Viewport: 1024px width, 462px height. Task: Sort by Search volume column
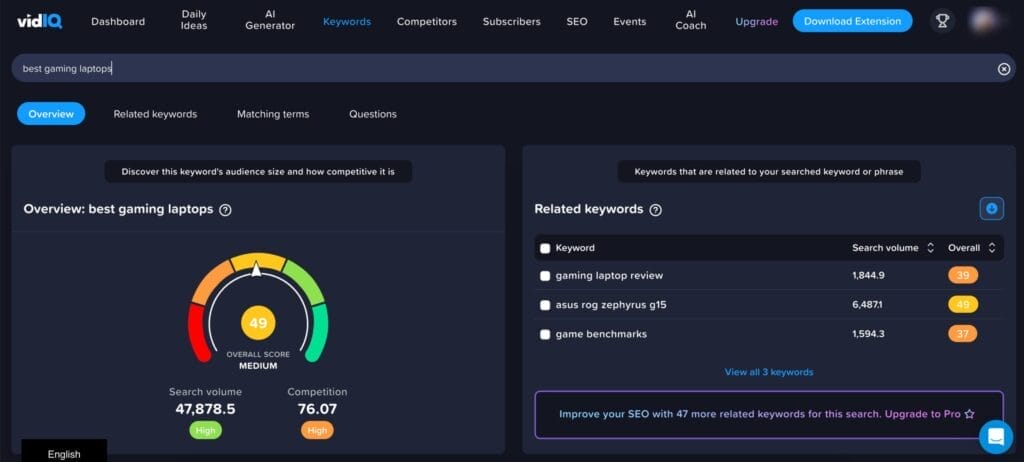point(930,248)
